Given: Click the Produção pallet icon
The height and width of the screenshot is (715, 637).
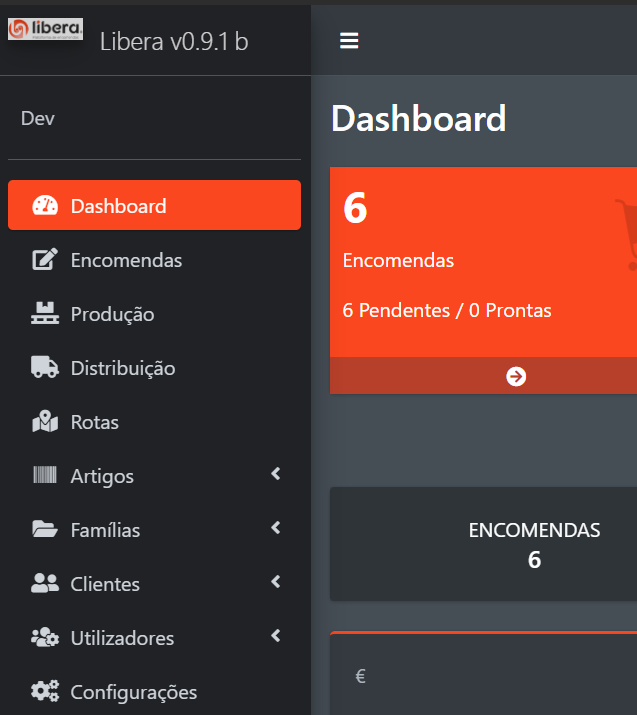Looking at the screenshot, I should pyautogui.click(x=45, y=314).
